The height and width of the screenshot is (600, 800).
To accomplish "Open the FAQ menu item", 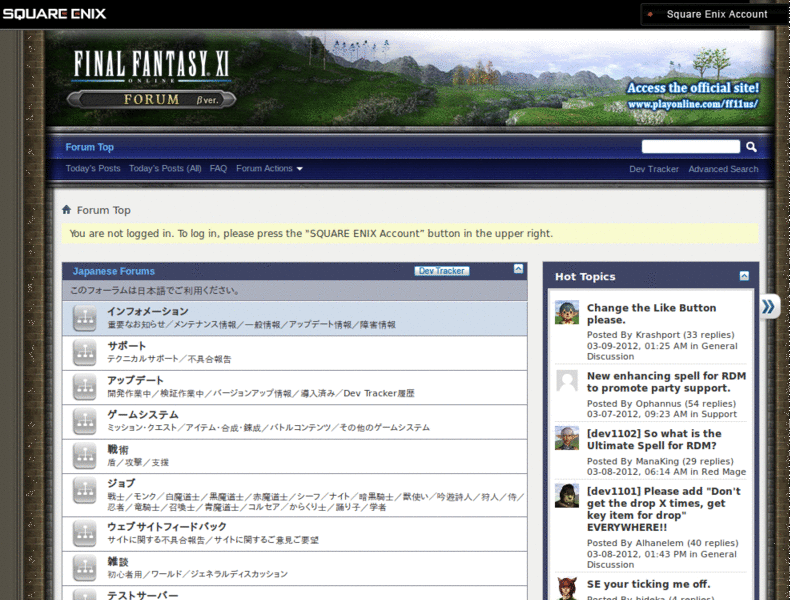I will [x=218, y=168].
